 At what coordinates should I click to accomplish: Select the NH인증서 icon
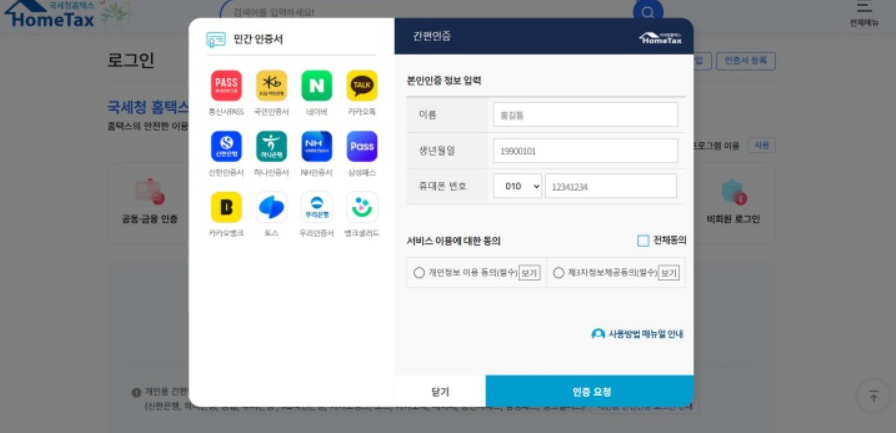pyautogui.click(x=317, y=147)
